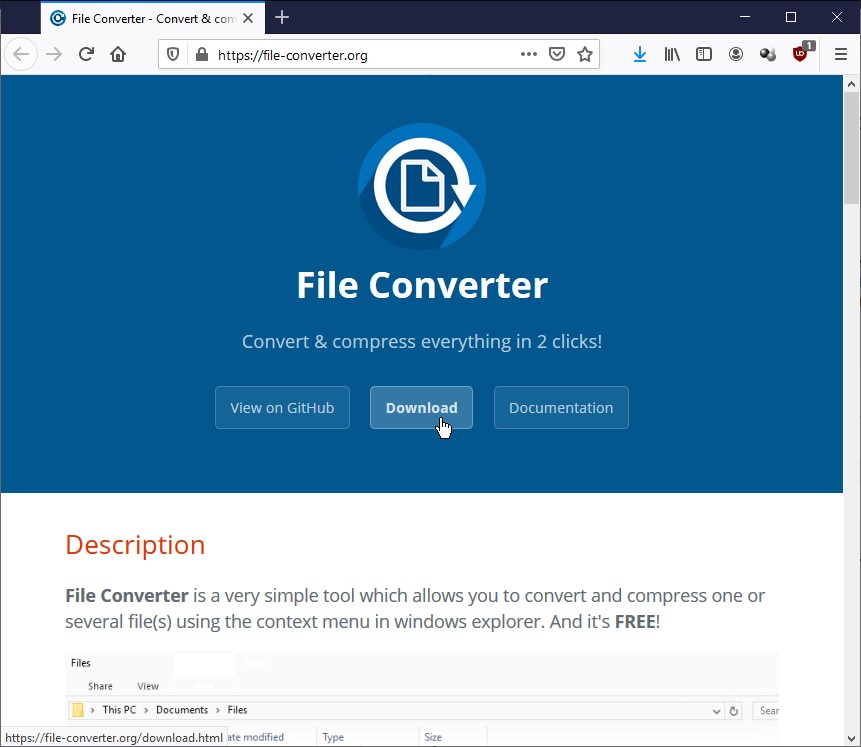
Task: Click the site security padlock icon
Action: point(201,55)
